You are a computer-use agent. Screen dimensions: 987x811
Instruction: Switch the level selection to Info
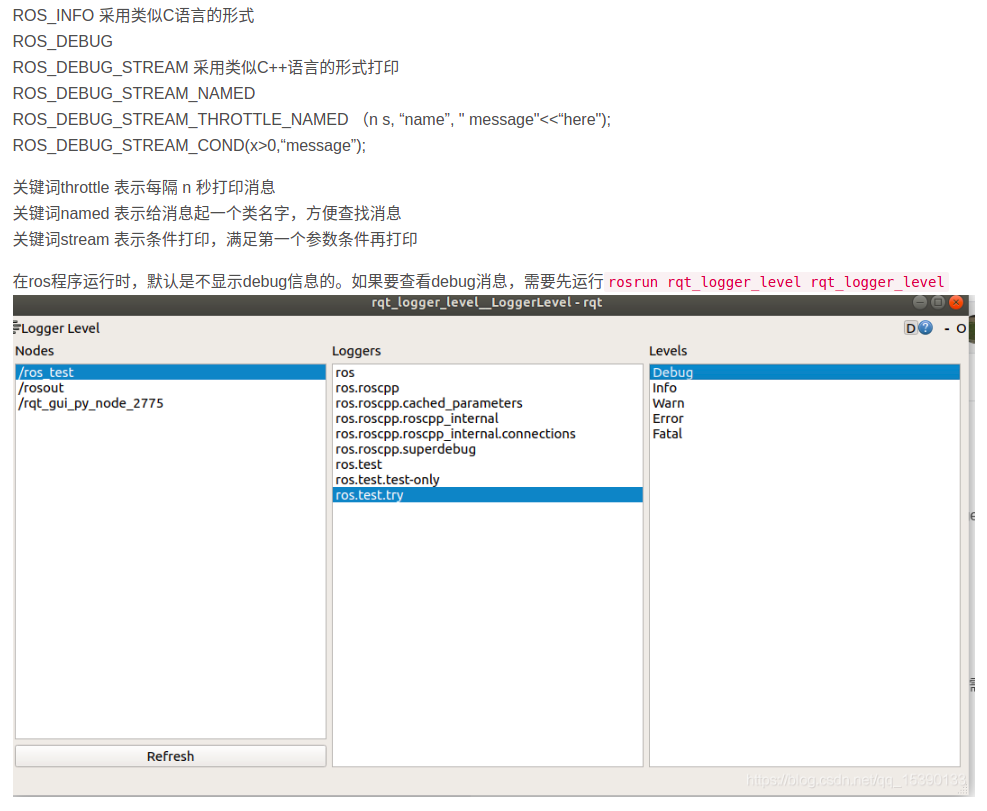point(663,387)
